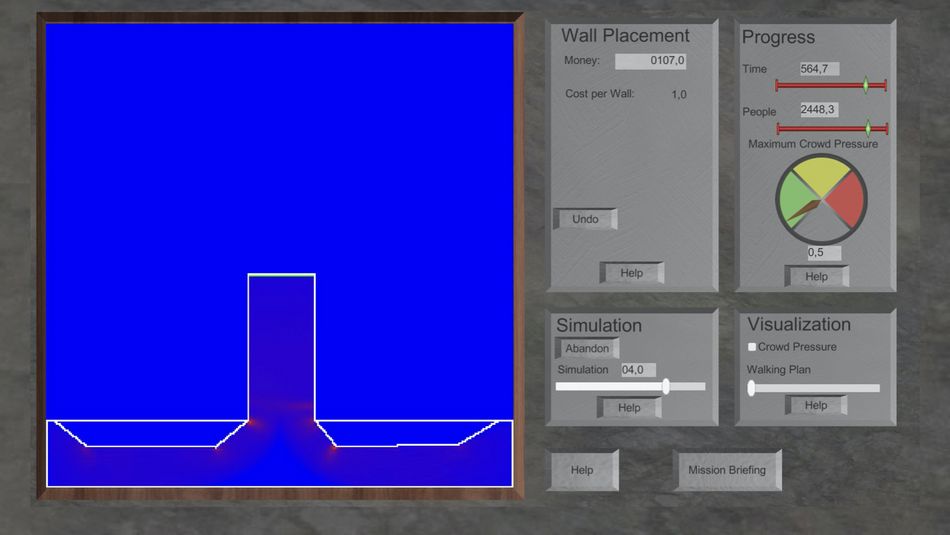Click the Money value field
950x535 pixels.
(x=650, y=61)
